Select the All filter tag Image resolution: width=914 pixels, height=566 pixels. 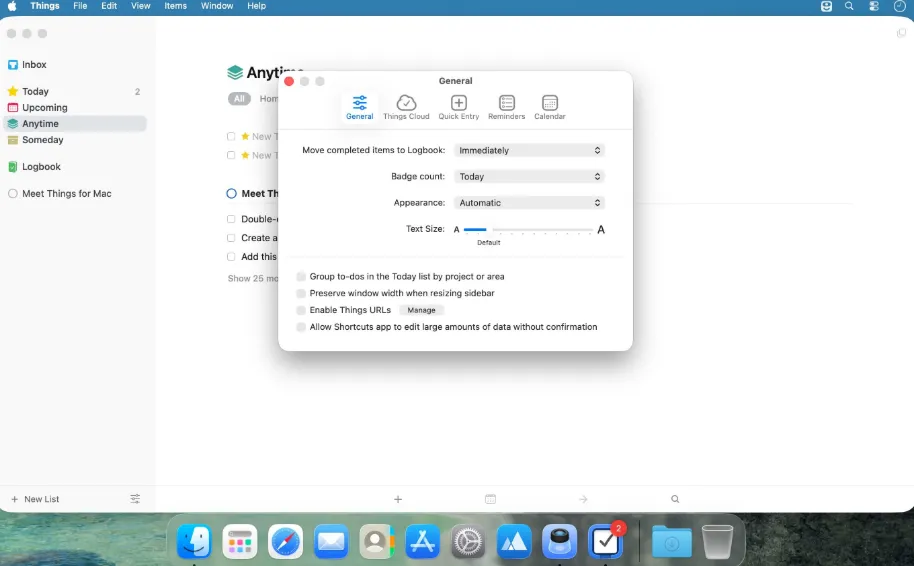(x=239, y=99)
